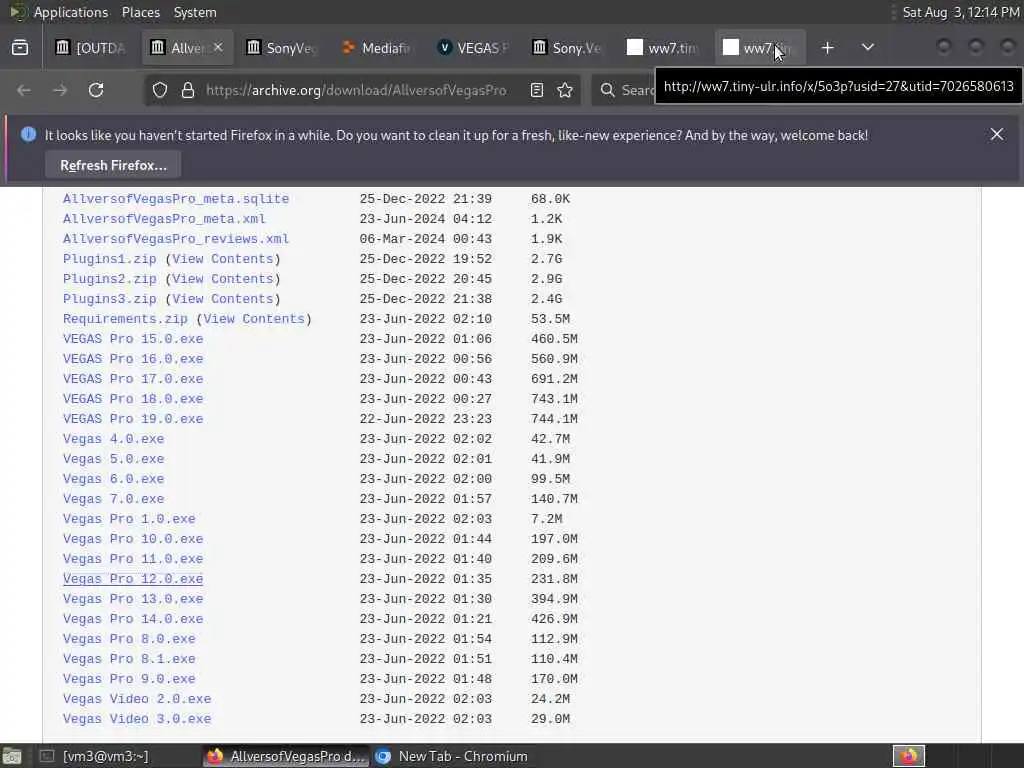Screen dimensions: 1024x768
Task: Download Vegas Pro 9.0.exe
Action: pos(129,679)
